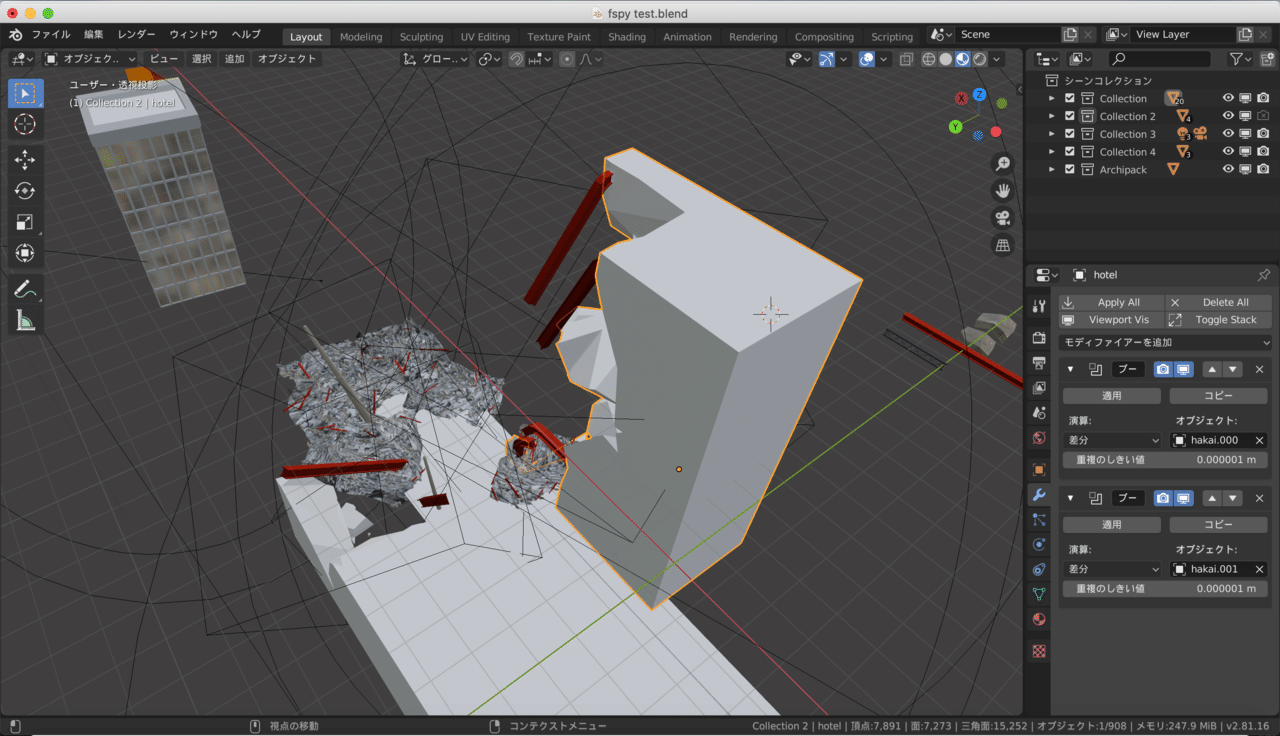Screen dimensions: 1280x736
Task: Open the Physics properties tab
Action: pos(1039,545)
